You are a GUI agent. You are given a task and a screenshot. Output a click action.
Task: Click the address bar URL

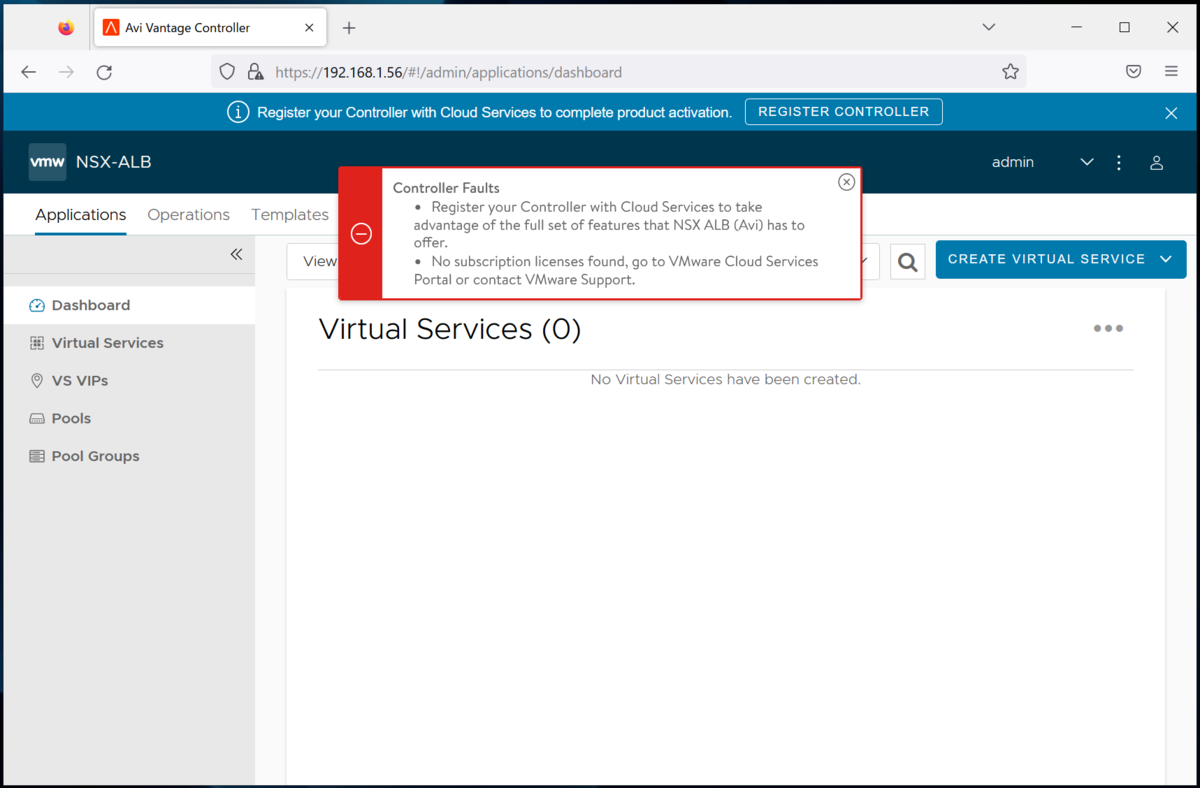(448, 72)
